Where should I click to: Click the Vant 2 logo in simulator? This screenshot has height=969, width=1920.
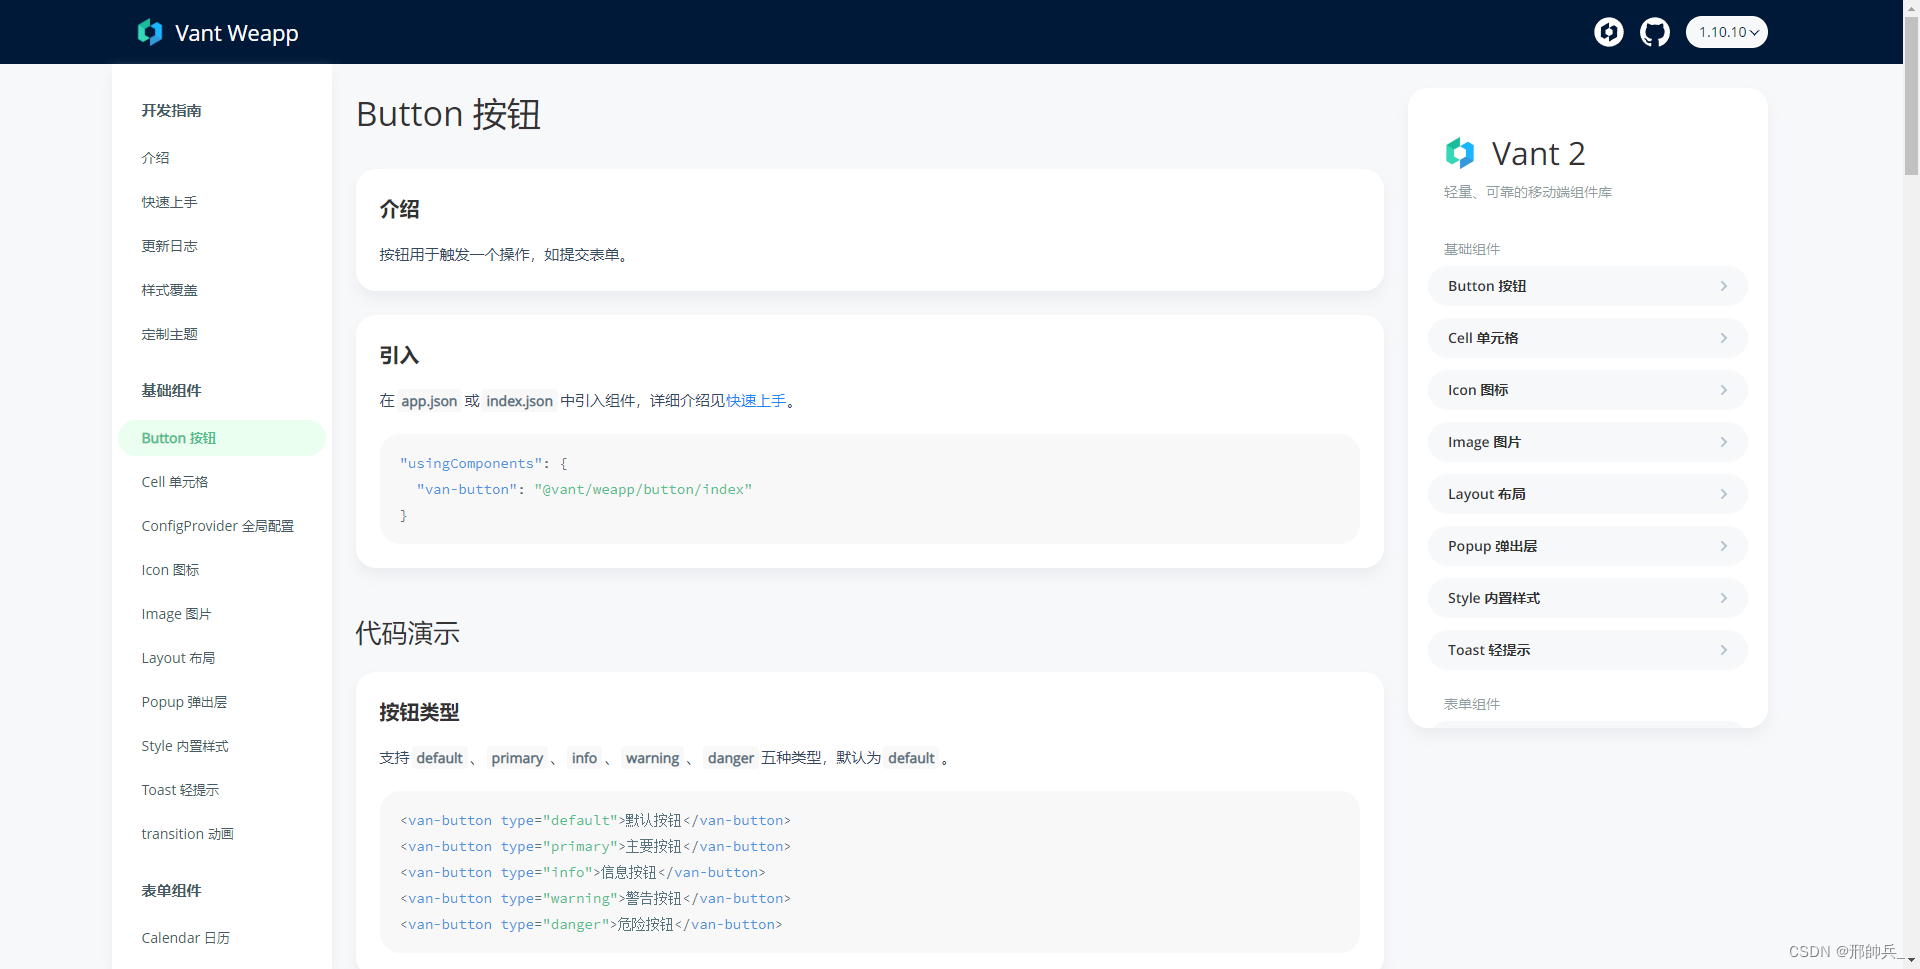[1460, 153]
